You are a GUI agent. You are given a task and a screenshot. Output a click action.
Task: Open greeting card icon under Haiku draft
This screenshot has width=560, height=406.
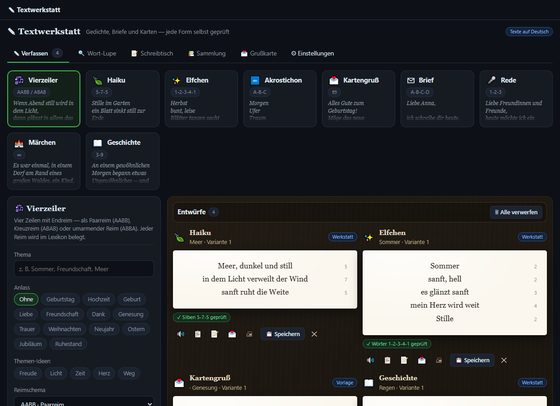232,334
